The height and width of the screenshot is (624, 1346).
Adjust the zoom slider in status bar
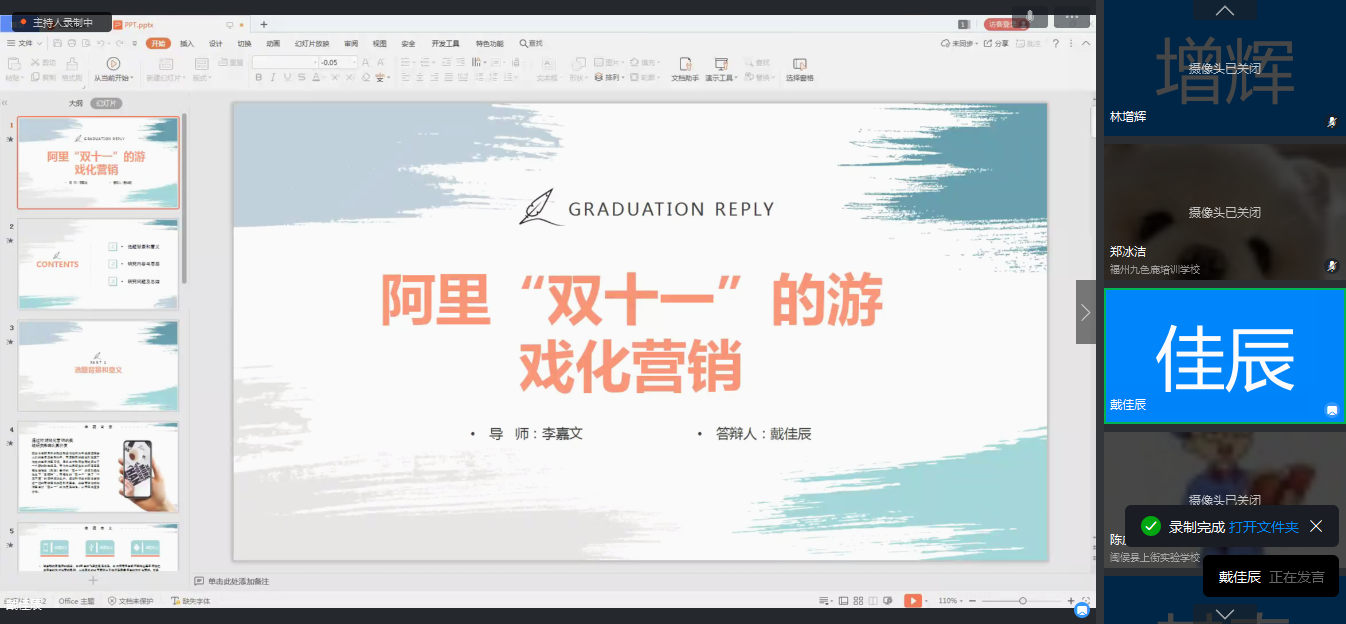(x=1022, y=601)
